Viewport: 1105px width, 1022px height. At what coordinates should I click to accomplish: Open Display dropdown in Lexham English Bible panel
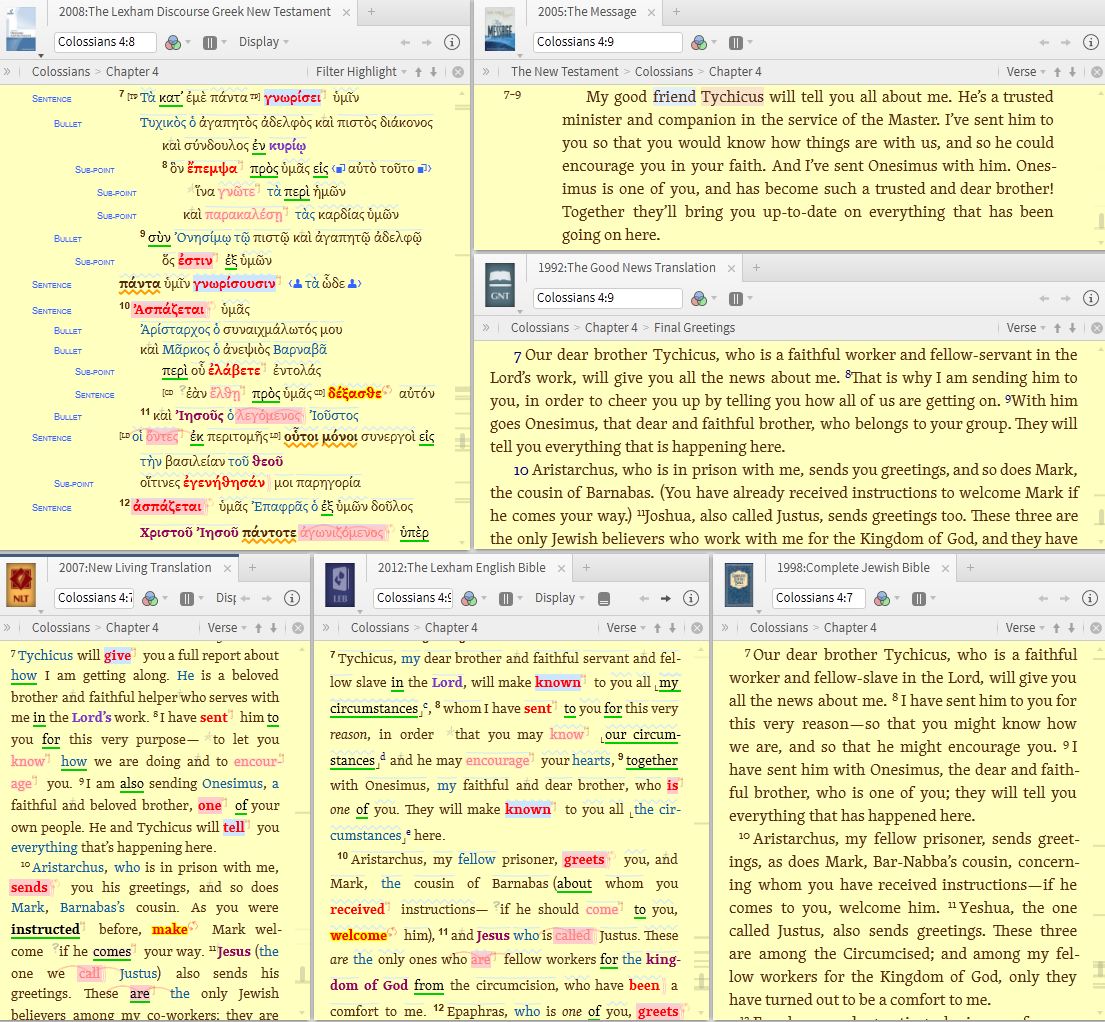560,598
